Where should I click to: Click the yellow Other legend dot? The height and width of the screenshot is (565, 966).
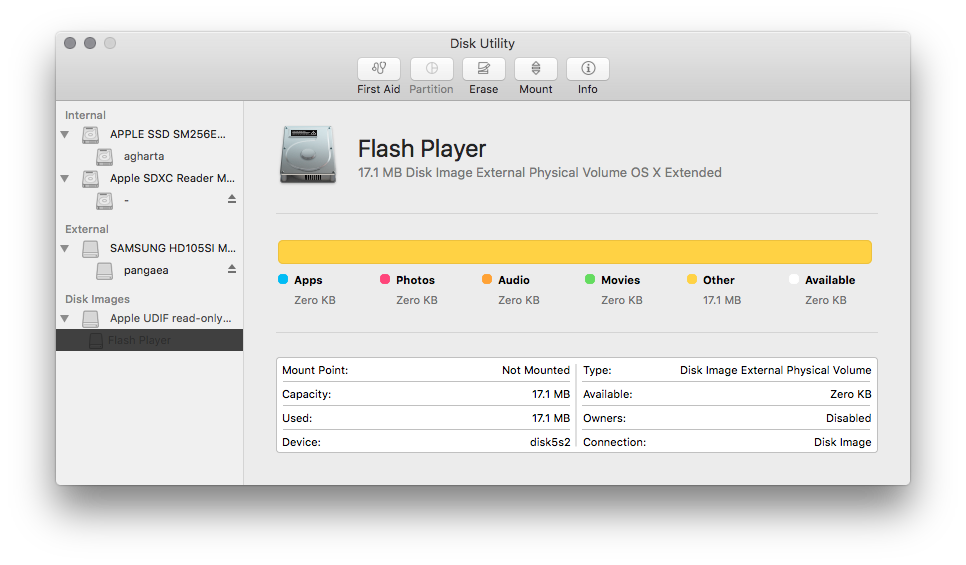[692, 279]
